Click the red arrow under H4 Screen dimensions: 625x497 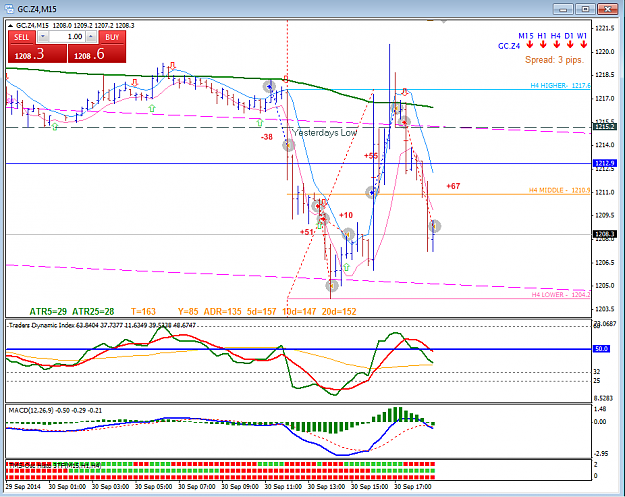click(x=557, y=45)
